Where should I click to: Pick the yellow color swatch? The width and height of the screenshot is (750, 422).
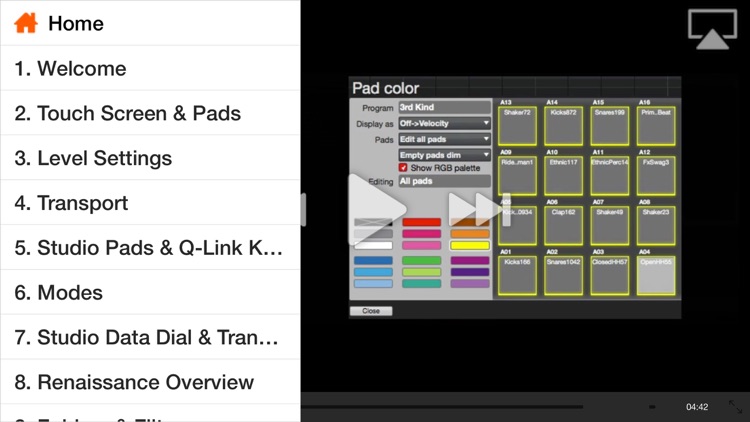point(470,245)
